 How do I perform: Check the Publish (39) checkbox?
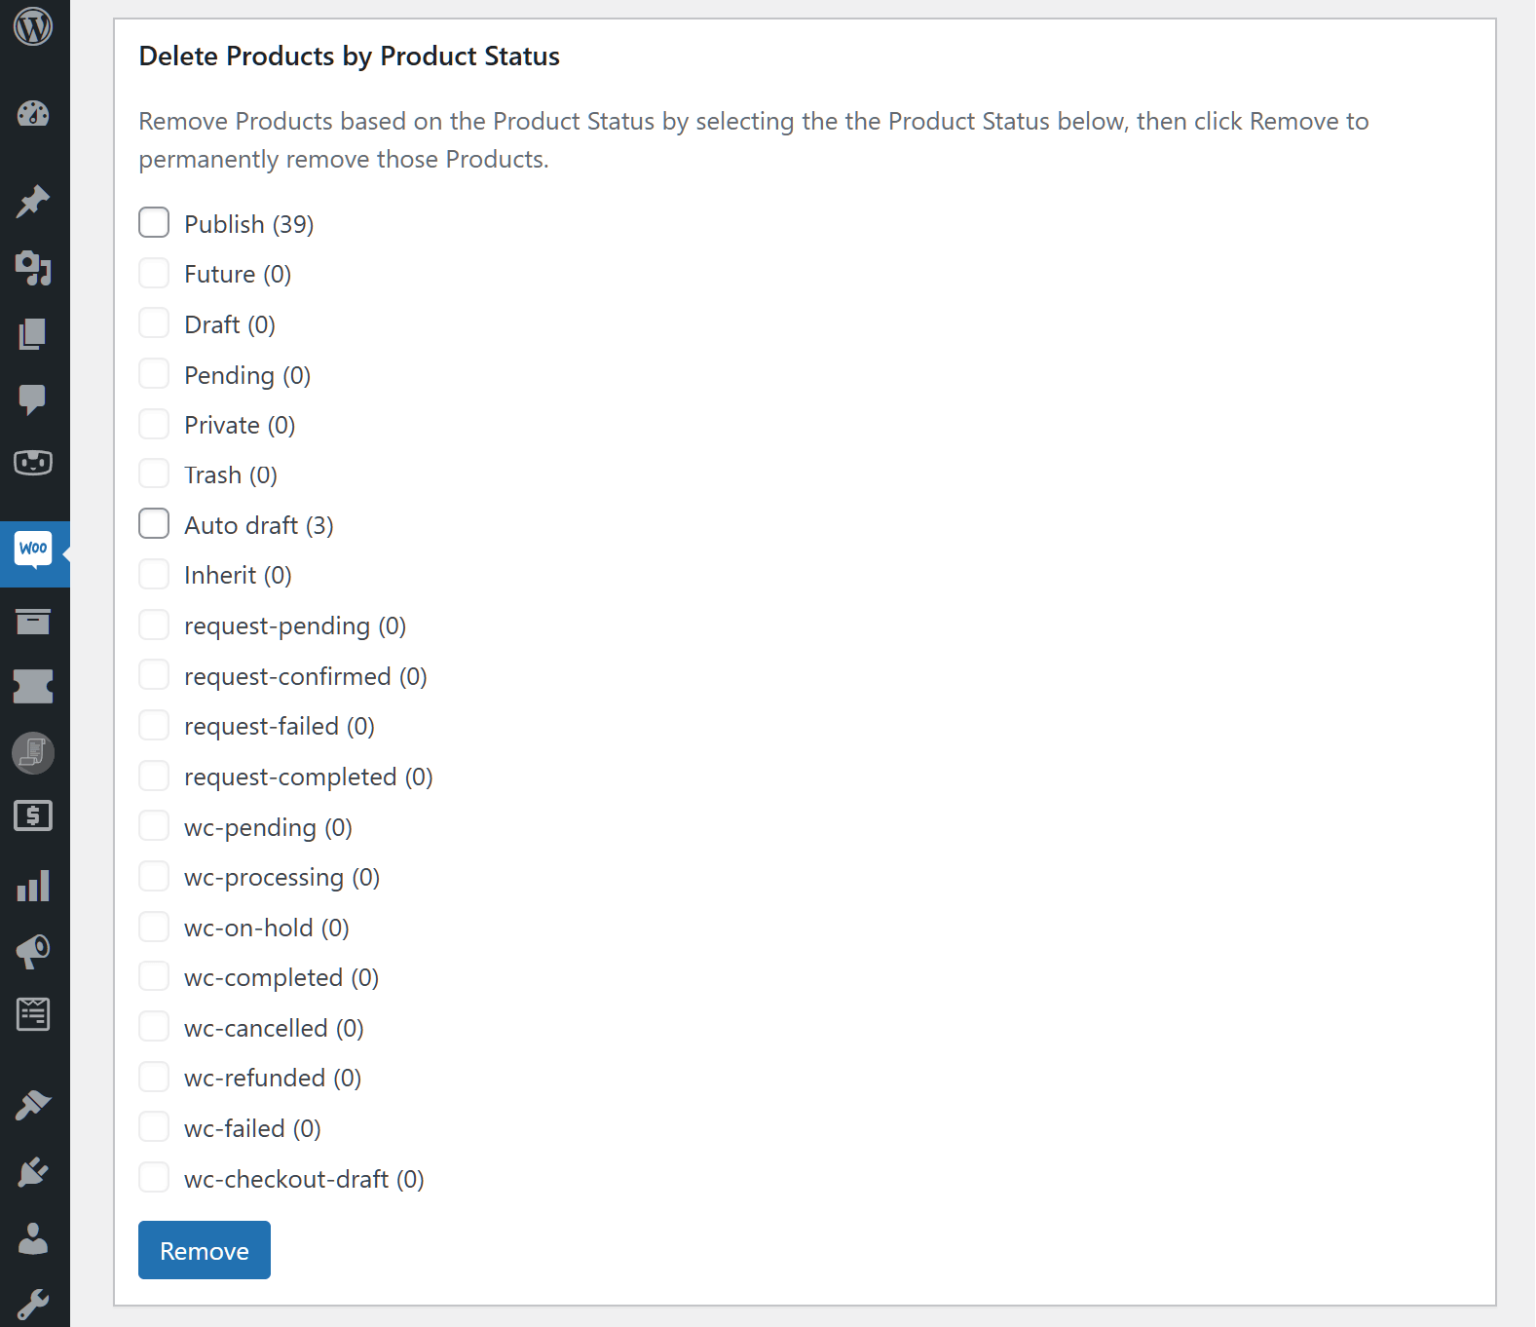tap(153, 222)
